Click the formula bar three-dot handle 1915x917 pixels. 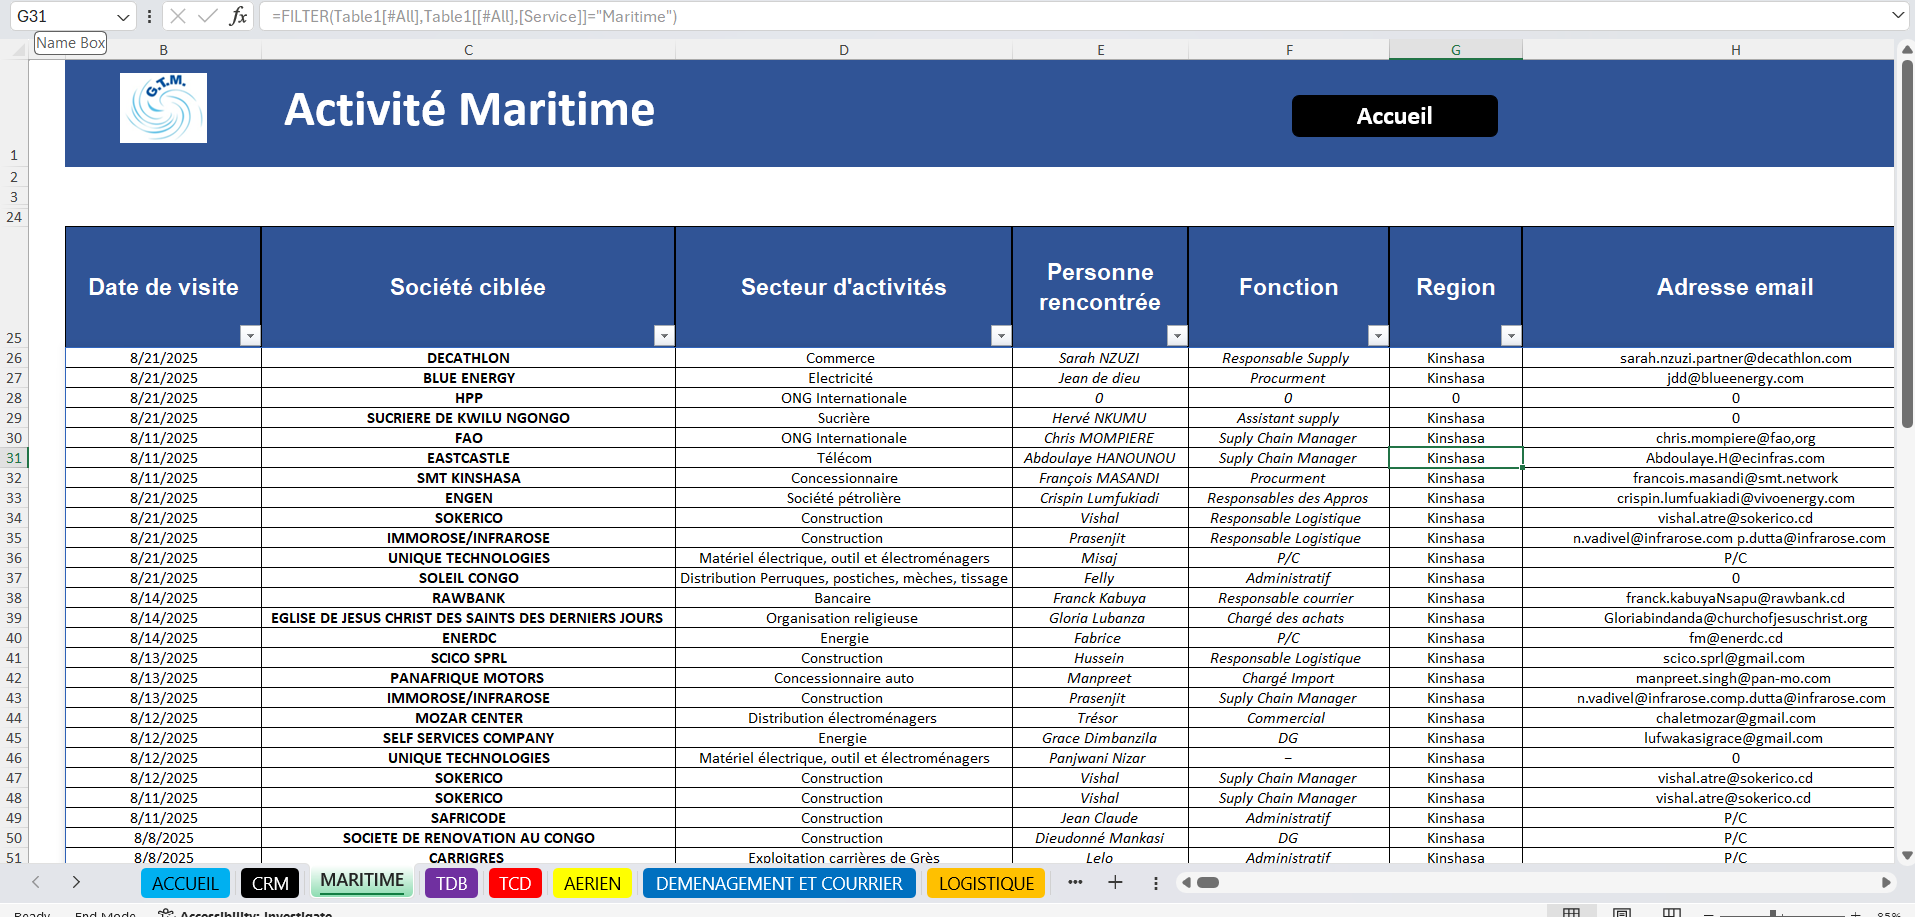[x=149, y=16]
